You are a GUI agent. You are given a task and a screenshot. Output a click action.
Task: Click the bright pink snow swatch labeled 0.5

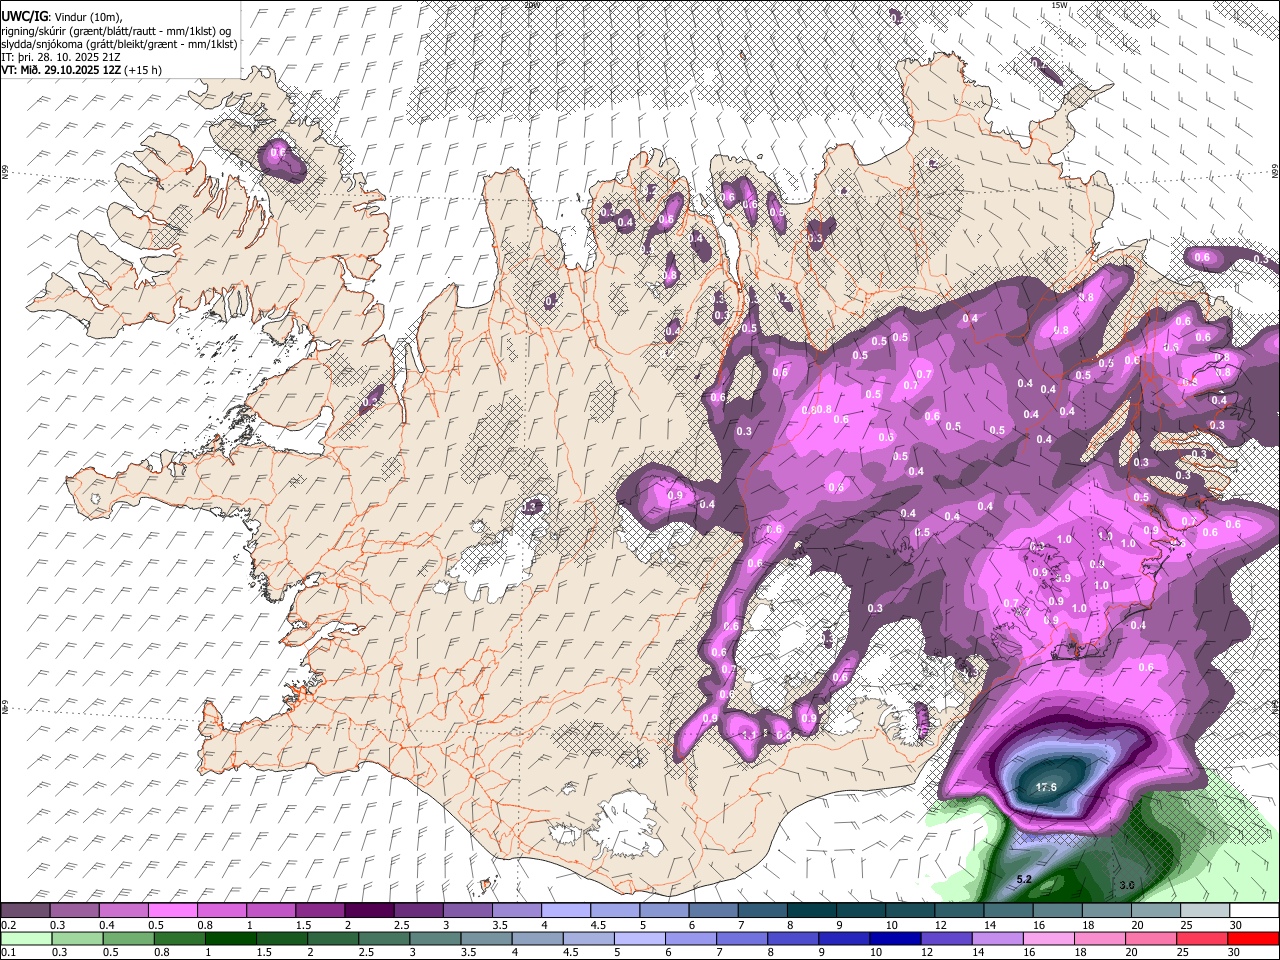pyautogui.click(x=172, y=911)
